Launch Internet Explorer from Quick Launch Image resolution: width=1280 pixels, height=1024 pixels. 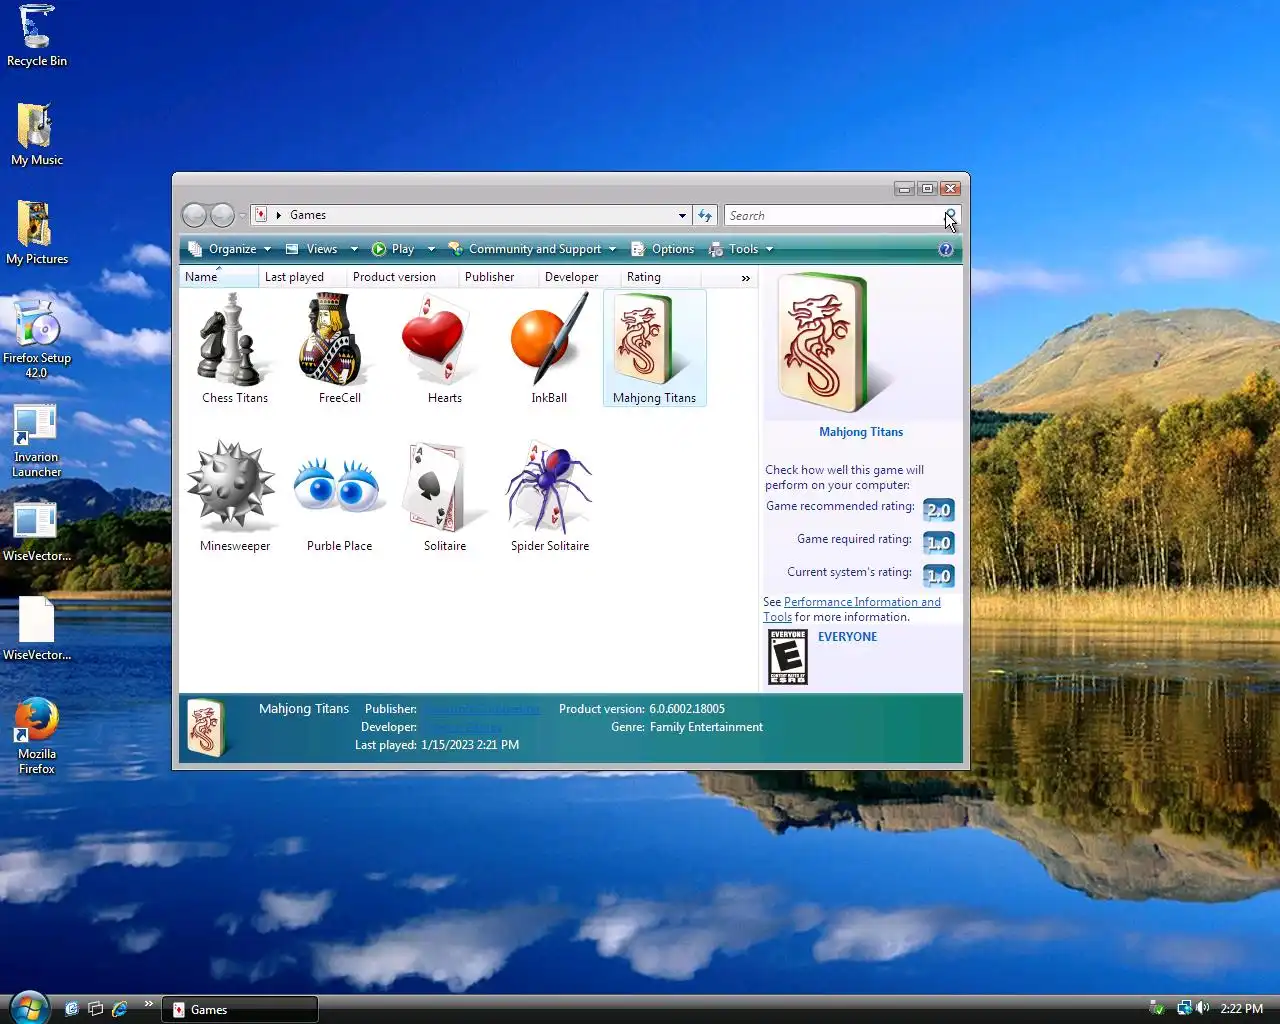point(120,1009)
